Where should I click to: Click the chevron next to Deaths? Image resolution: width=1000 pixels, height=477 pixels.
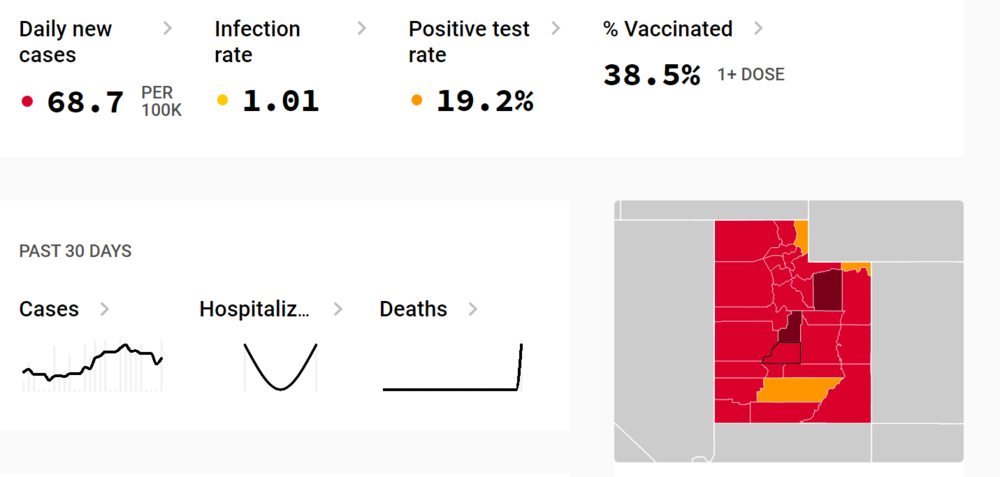click(x=473, y=309)
